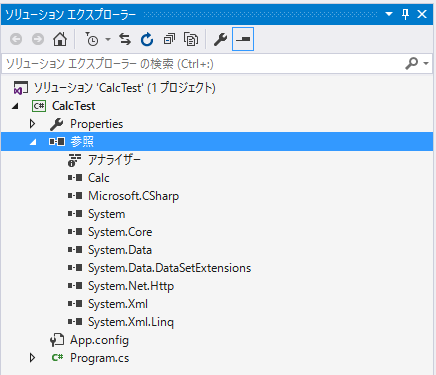Expand the Properties node
This screenshot has height=375, width=436.
pyautogui.click(x=32, y=124)
